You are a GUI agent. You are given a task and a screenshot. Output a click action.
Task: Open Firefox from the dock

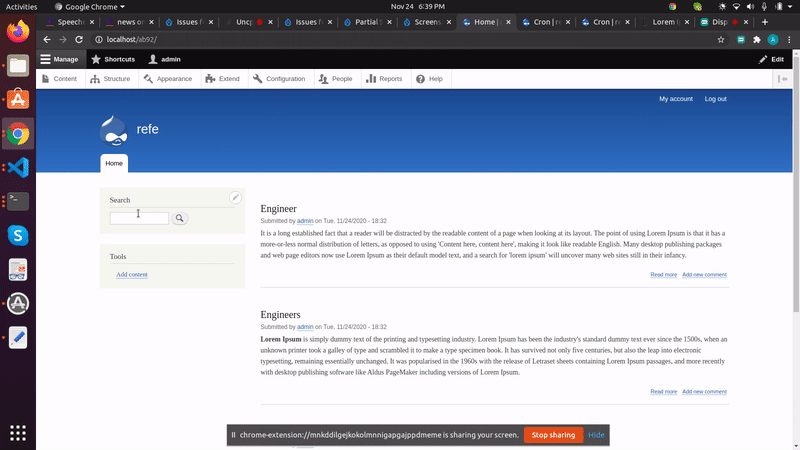click(x=17, y=31)
